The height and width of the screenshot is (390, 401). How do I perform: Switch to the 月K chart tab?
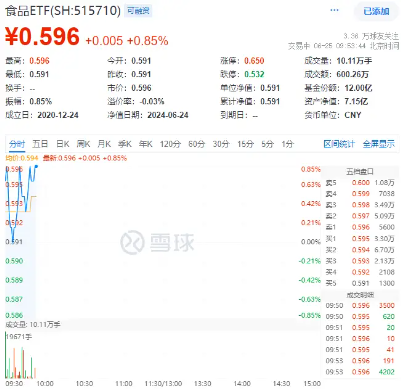pyautogui.click(x=104, y=144)
